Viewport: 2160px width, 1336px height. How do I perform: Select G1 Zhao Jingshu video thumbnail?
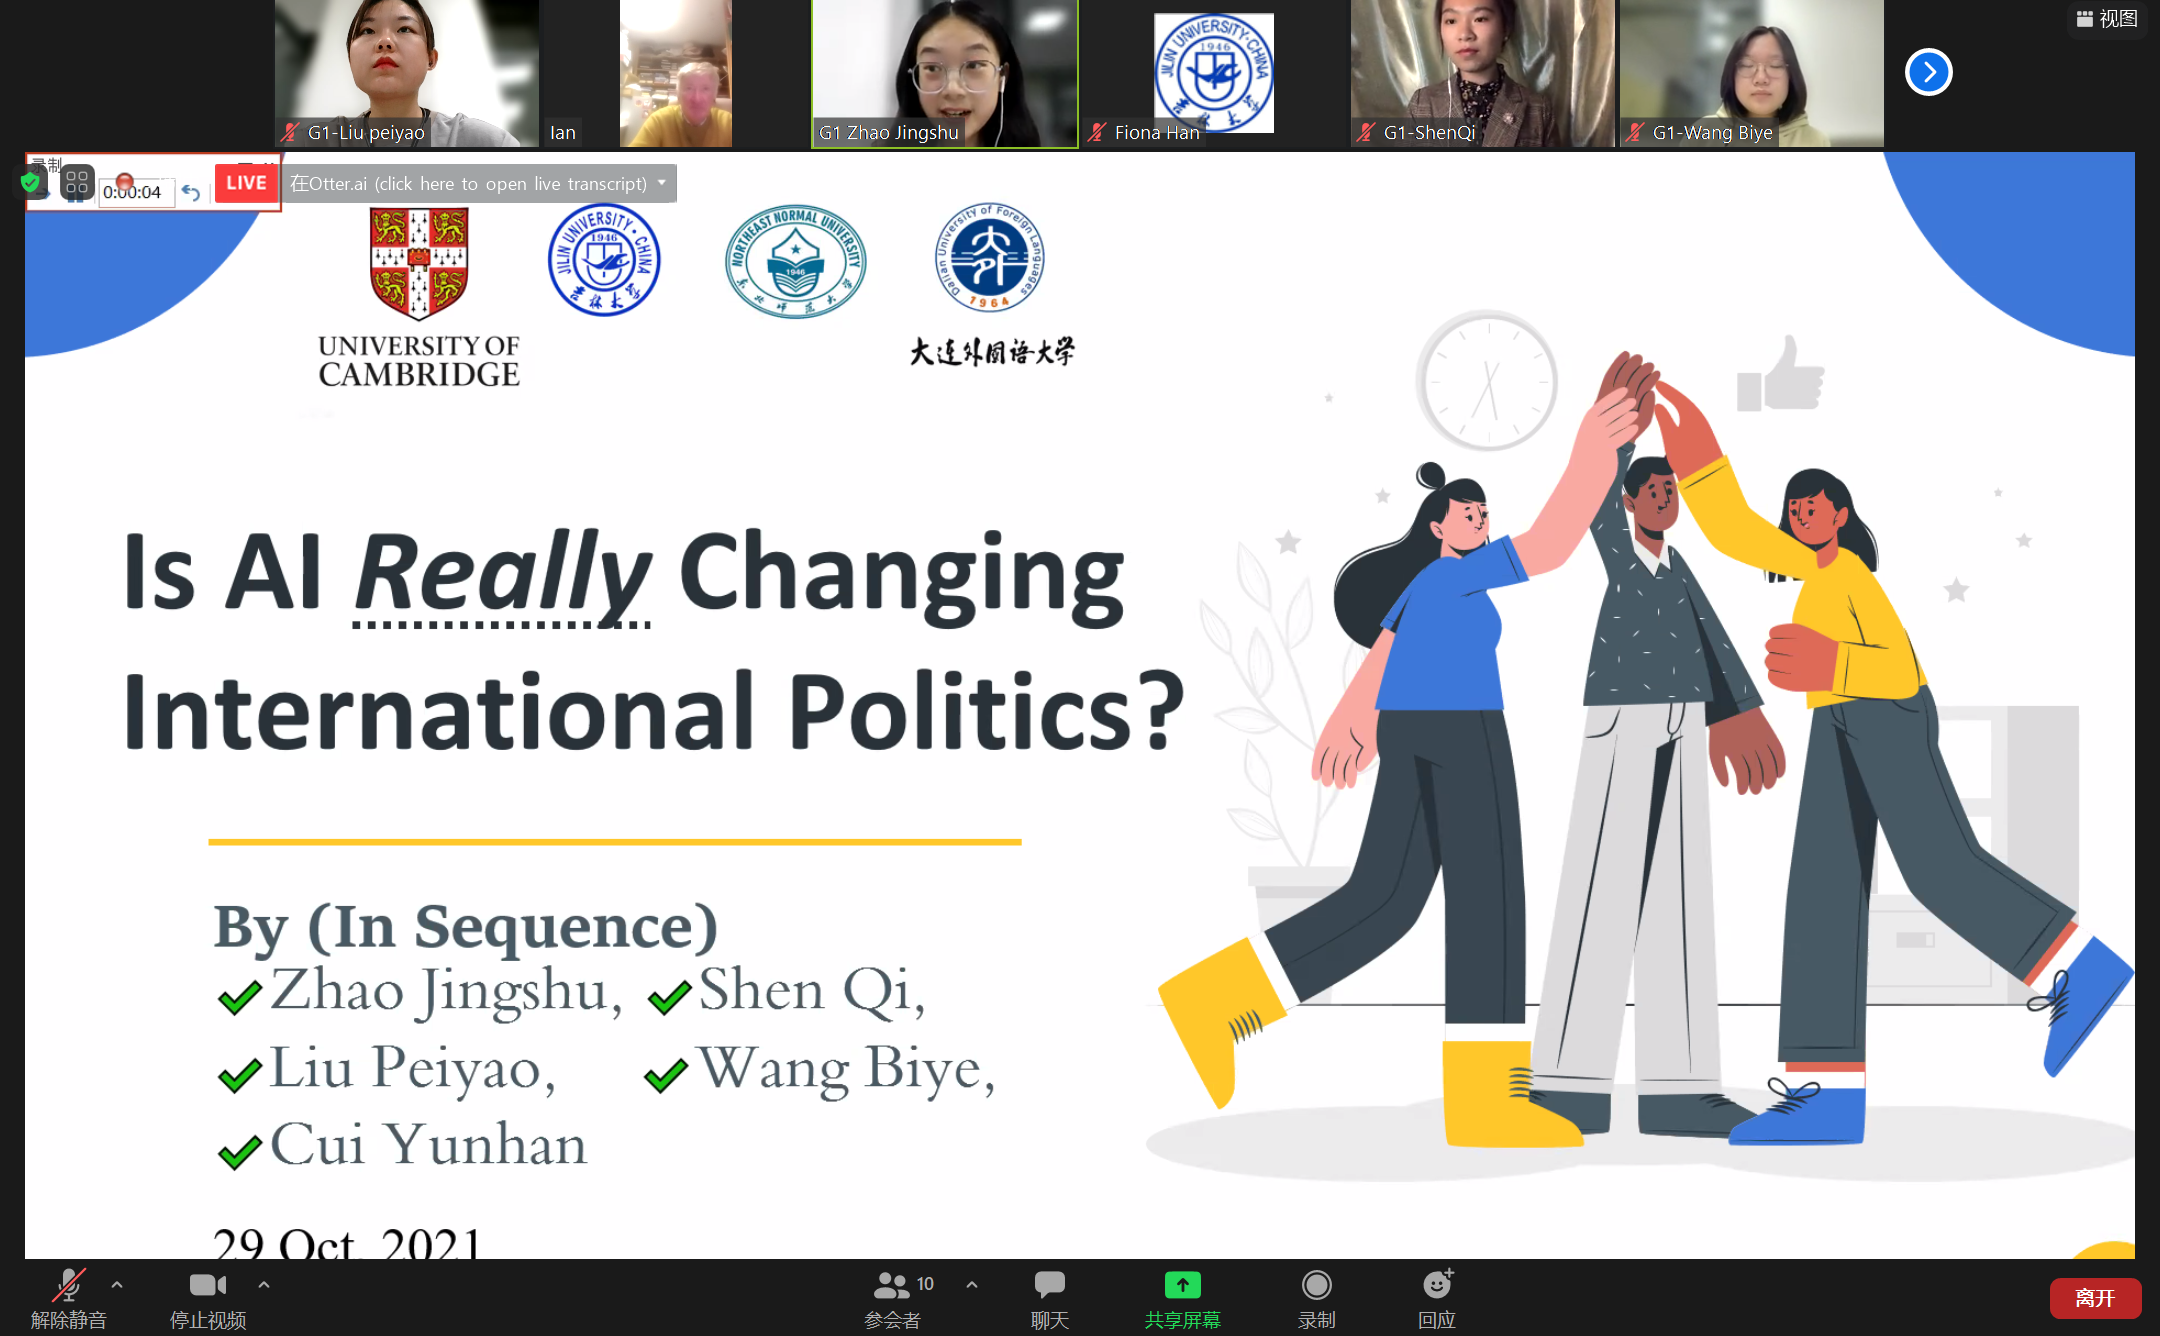pos(944,74)
